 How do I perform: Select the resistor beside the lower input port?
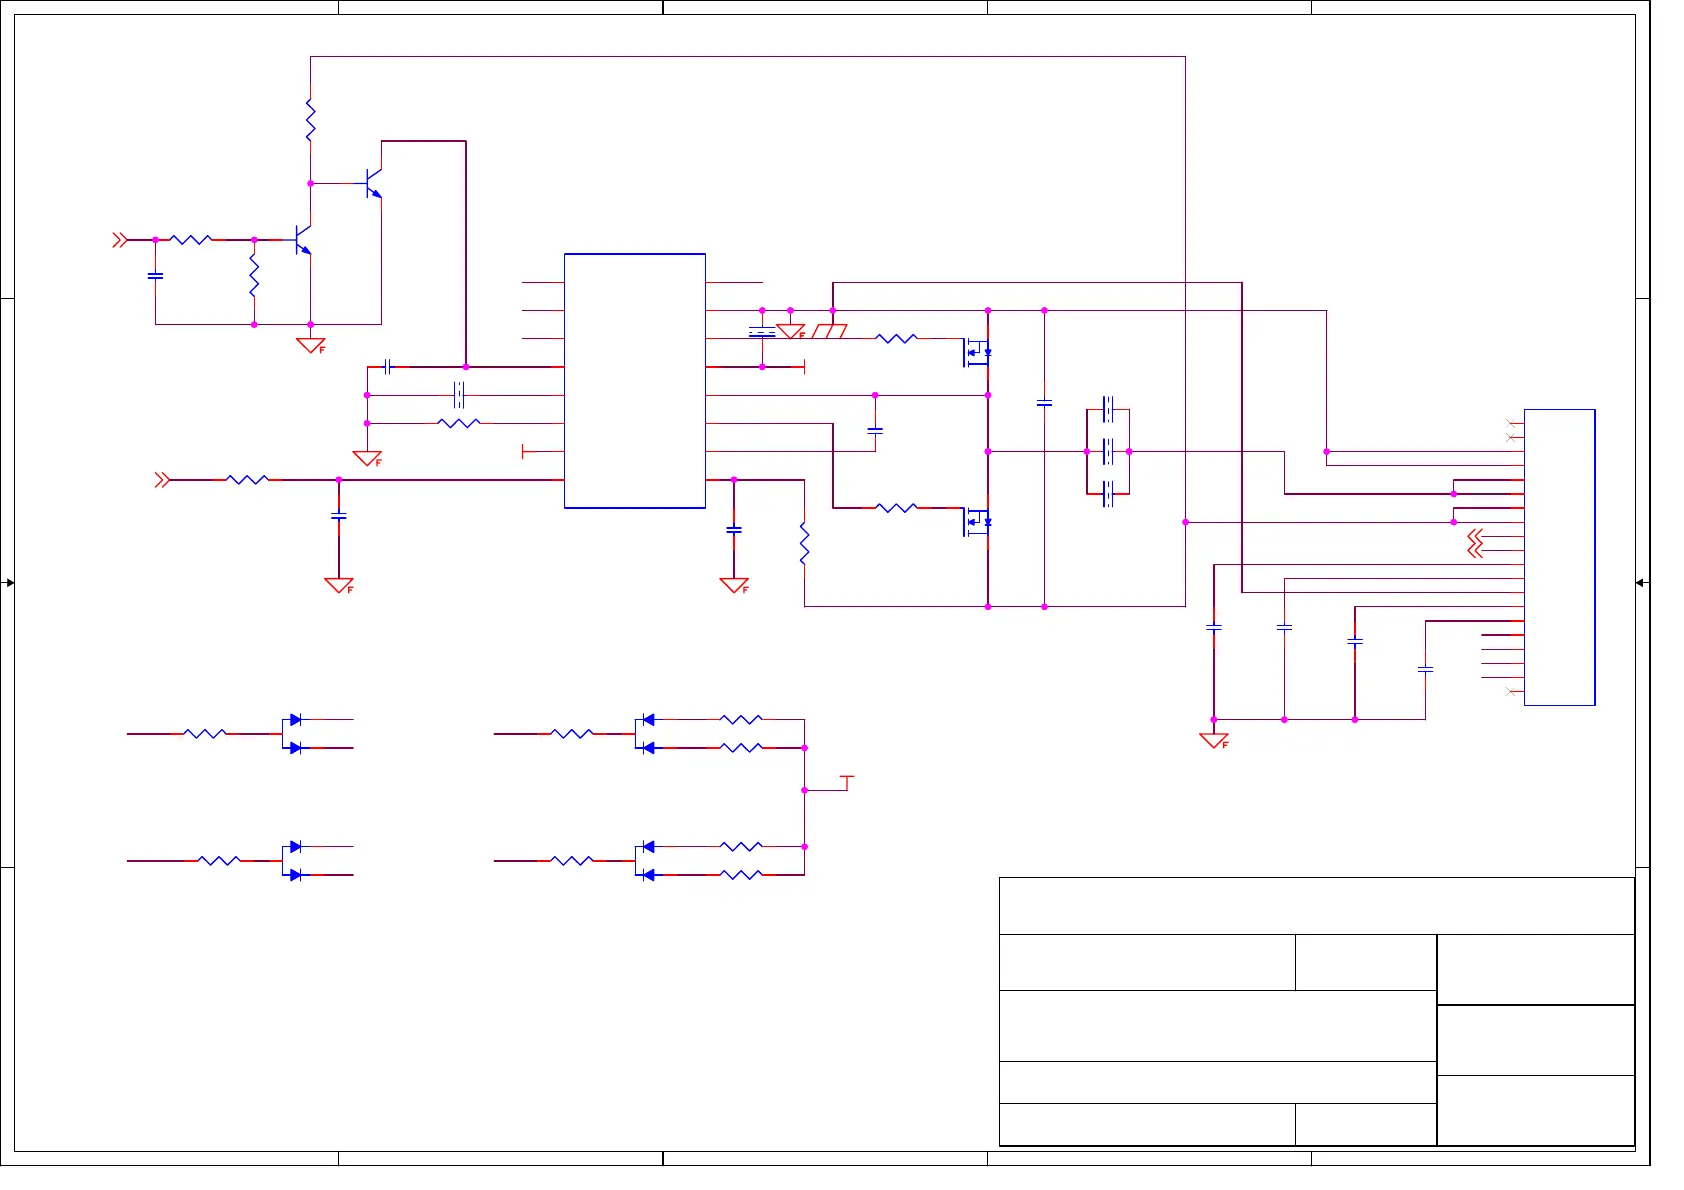247,480
